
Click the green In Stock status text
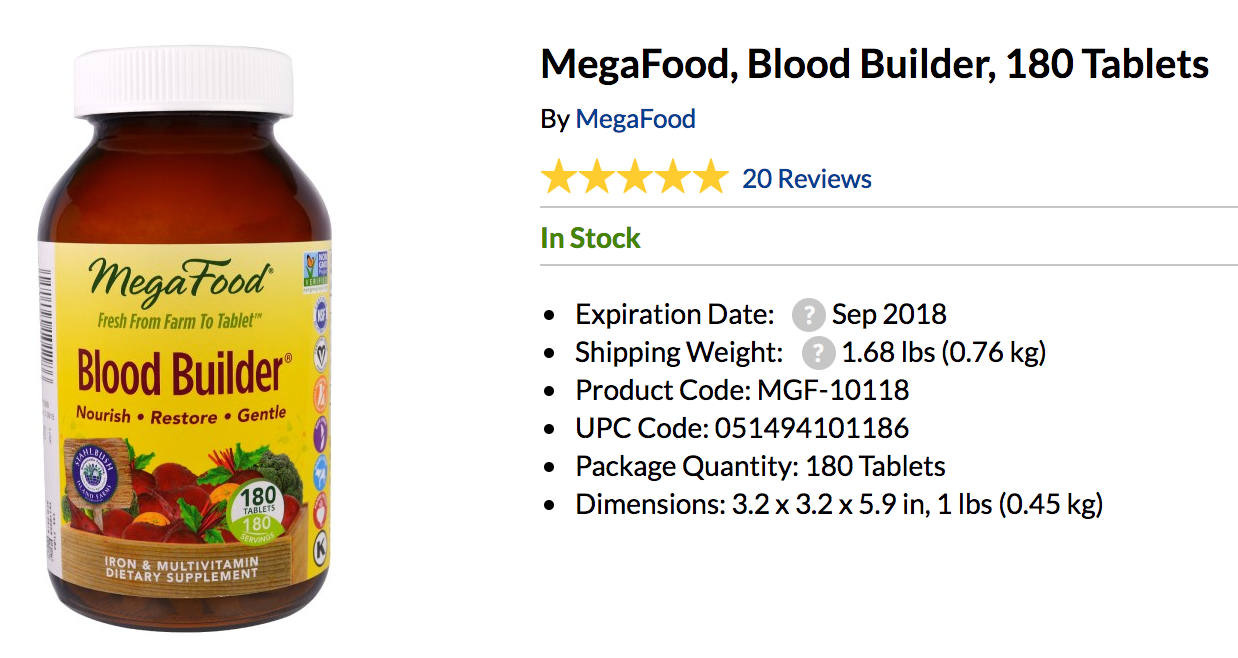590,238
